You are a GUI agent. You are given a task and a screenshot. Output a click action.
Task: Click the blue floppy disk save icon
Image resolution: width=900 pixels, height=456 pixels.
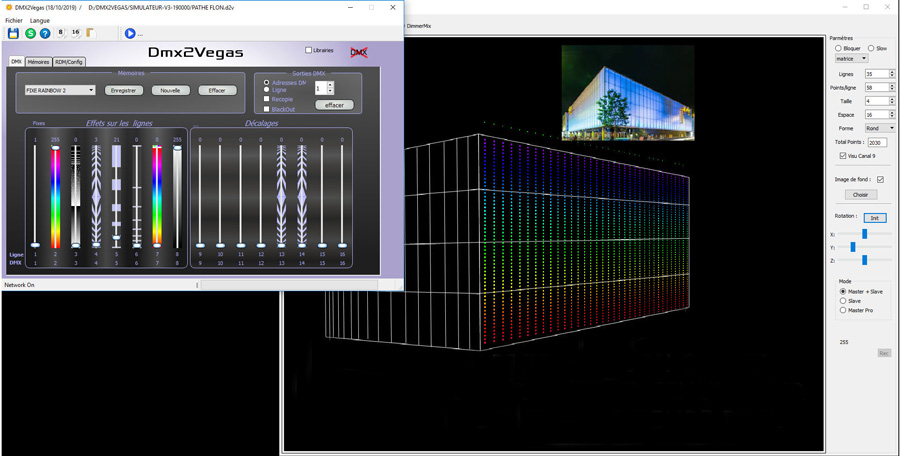click(x=13, y=33)
